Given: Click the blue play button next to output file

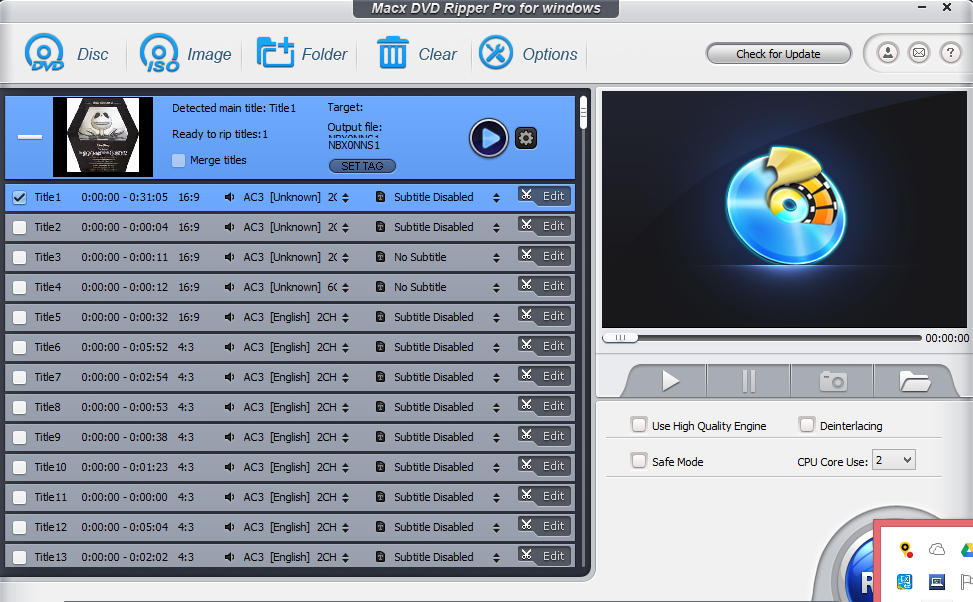Looking at the screenshot, I should coord(488,138).
